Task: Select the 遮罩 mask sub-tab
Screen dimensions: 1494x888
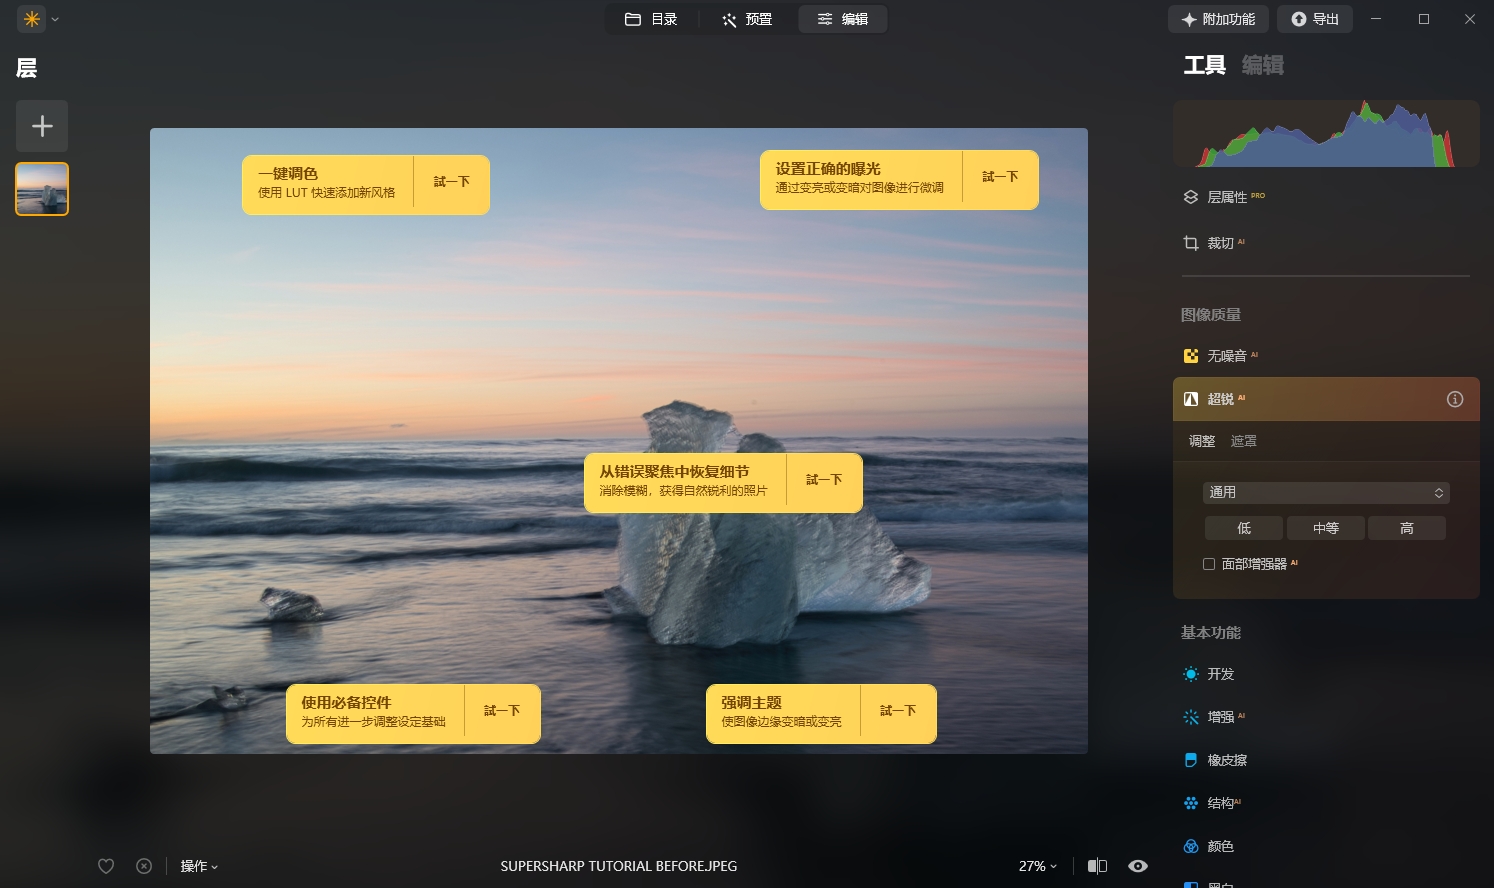Action: pos(1243,441)
